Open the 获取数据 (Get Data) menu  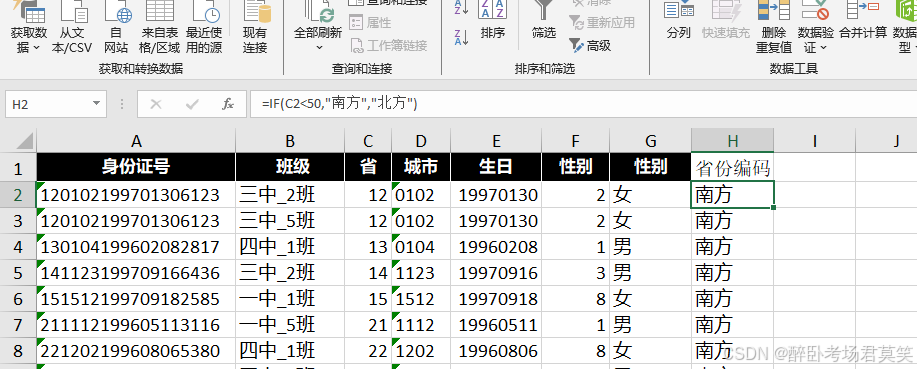tap(29, 28)
